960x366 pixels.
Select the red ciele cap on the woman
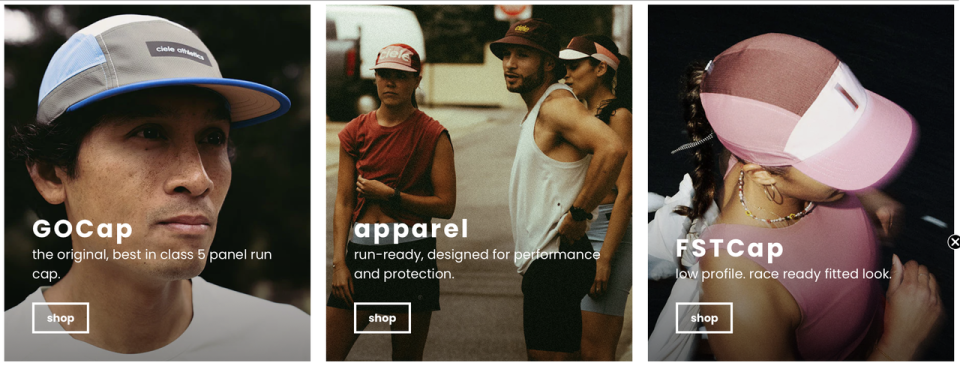[397, 59]
